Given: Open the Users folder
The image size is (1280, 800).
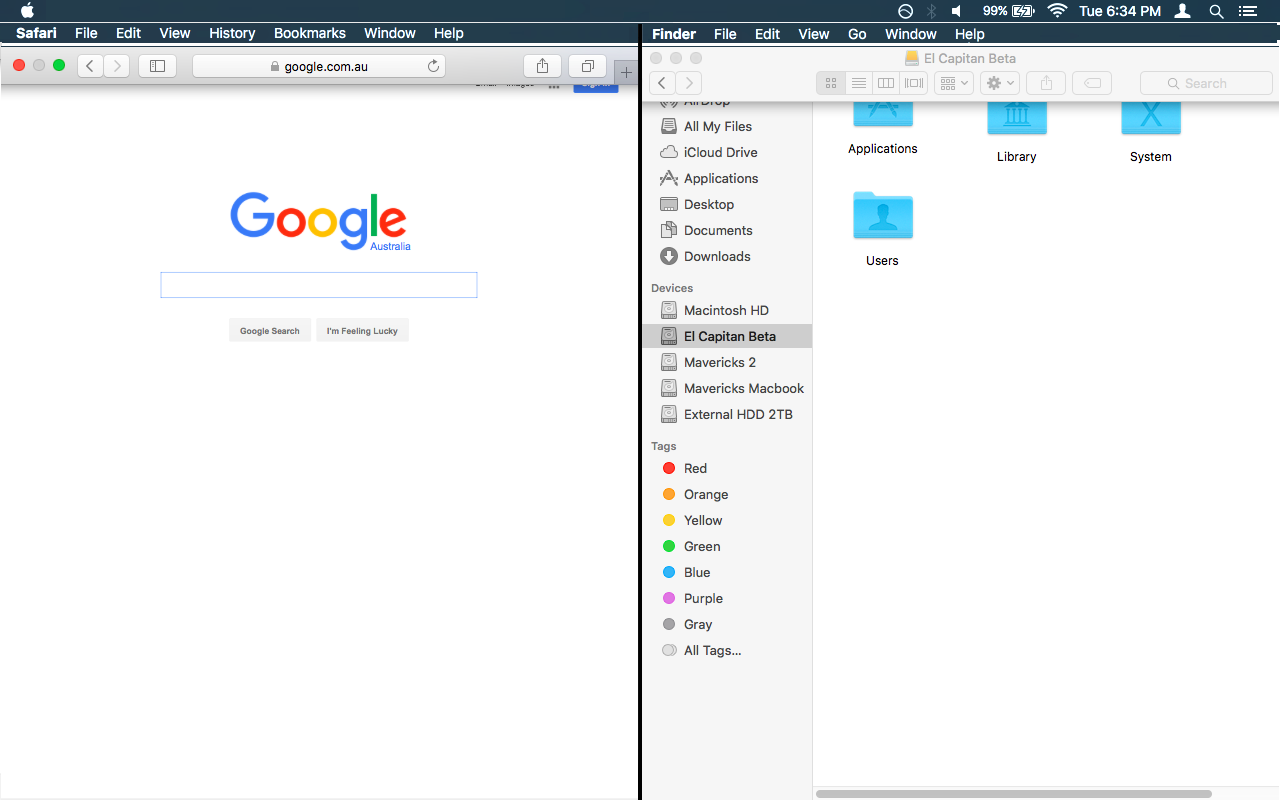Looking at the screenshot, I should [883, 228].
